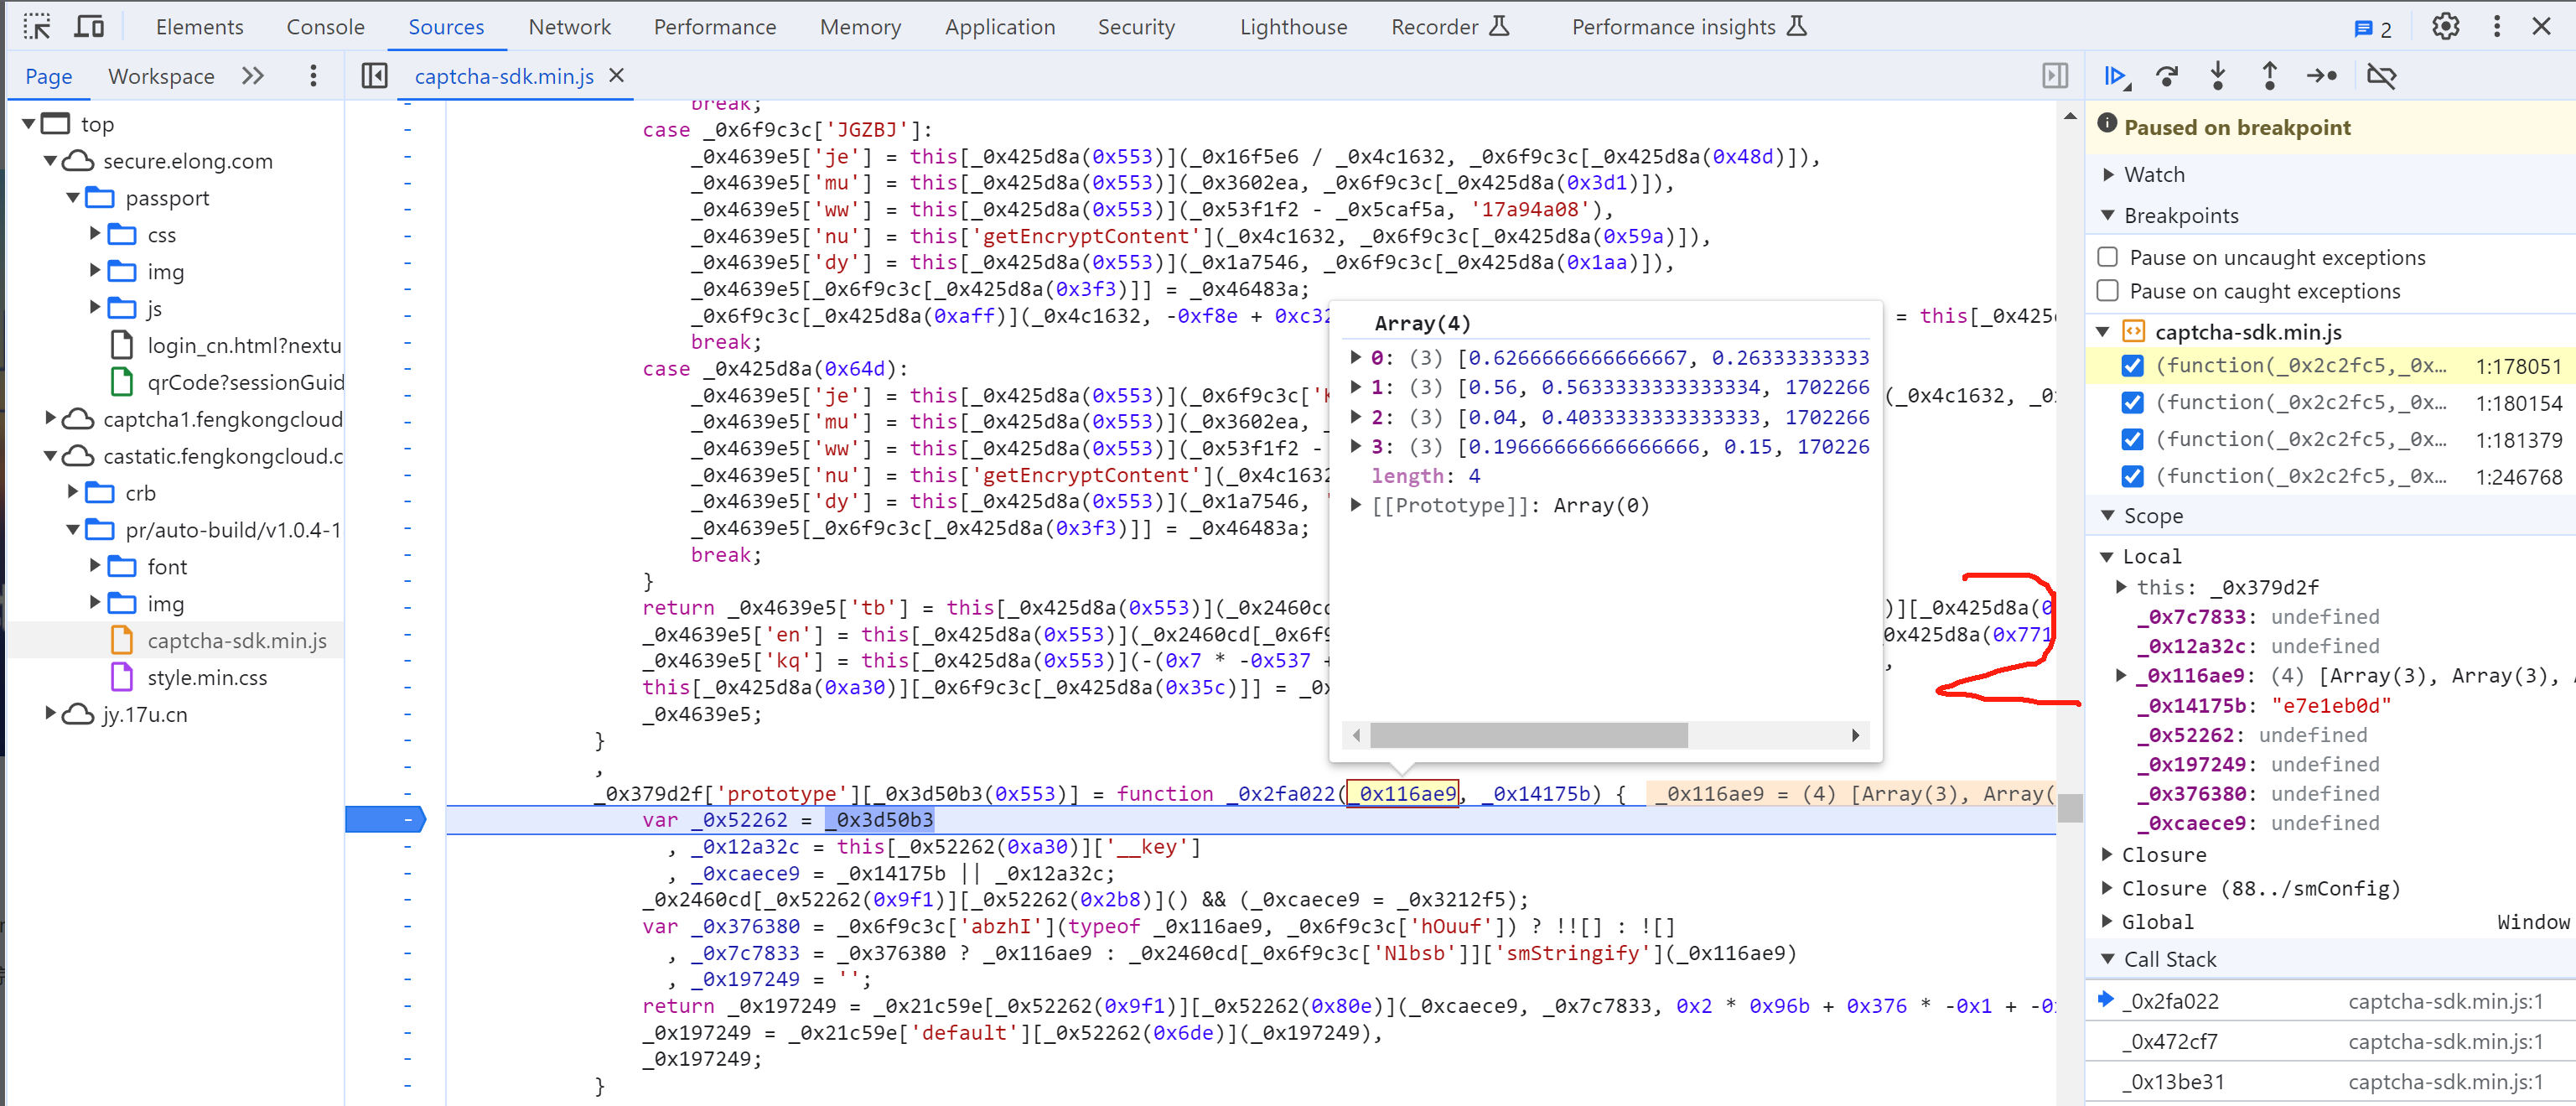Collapse the Scope section
Screen dimensions: 2576x1106
[x=2108, y=516]
